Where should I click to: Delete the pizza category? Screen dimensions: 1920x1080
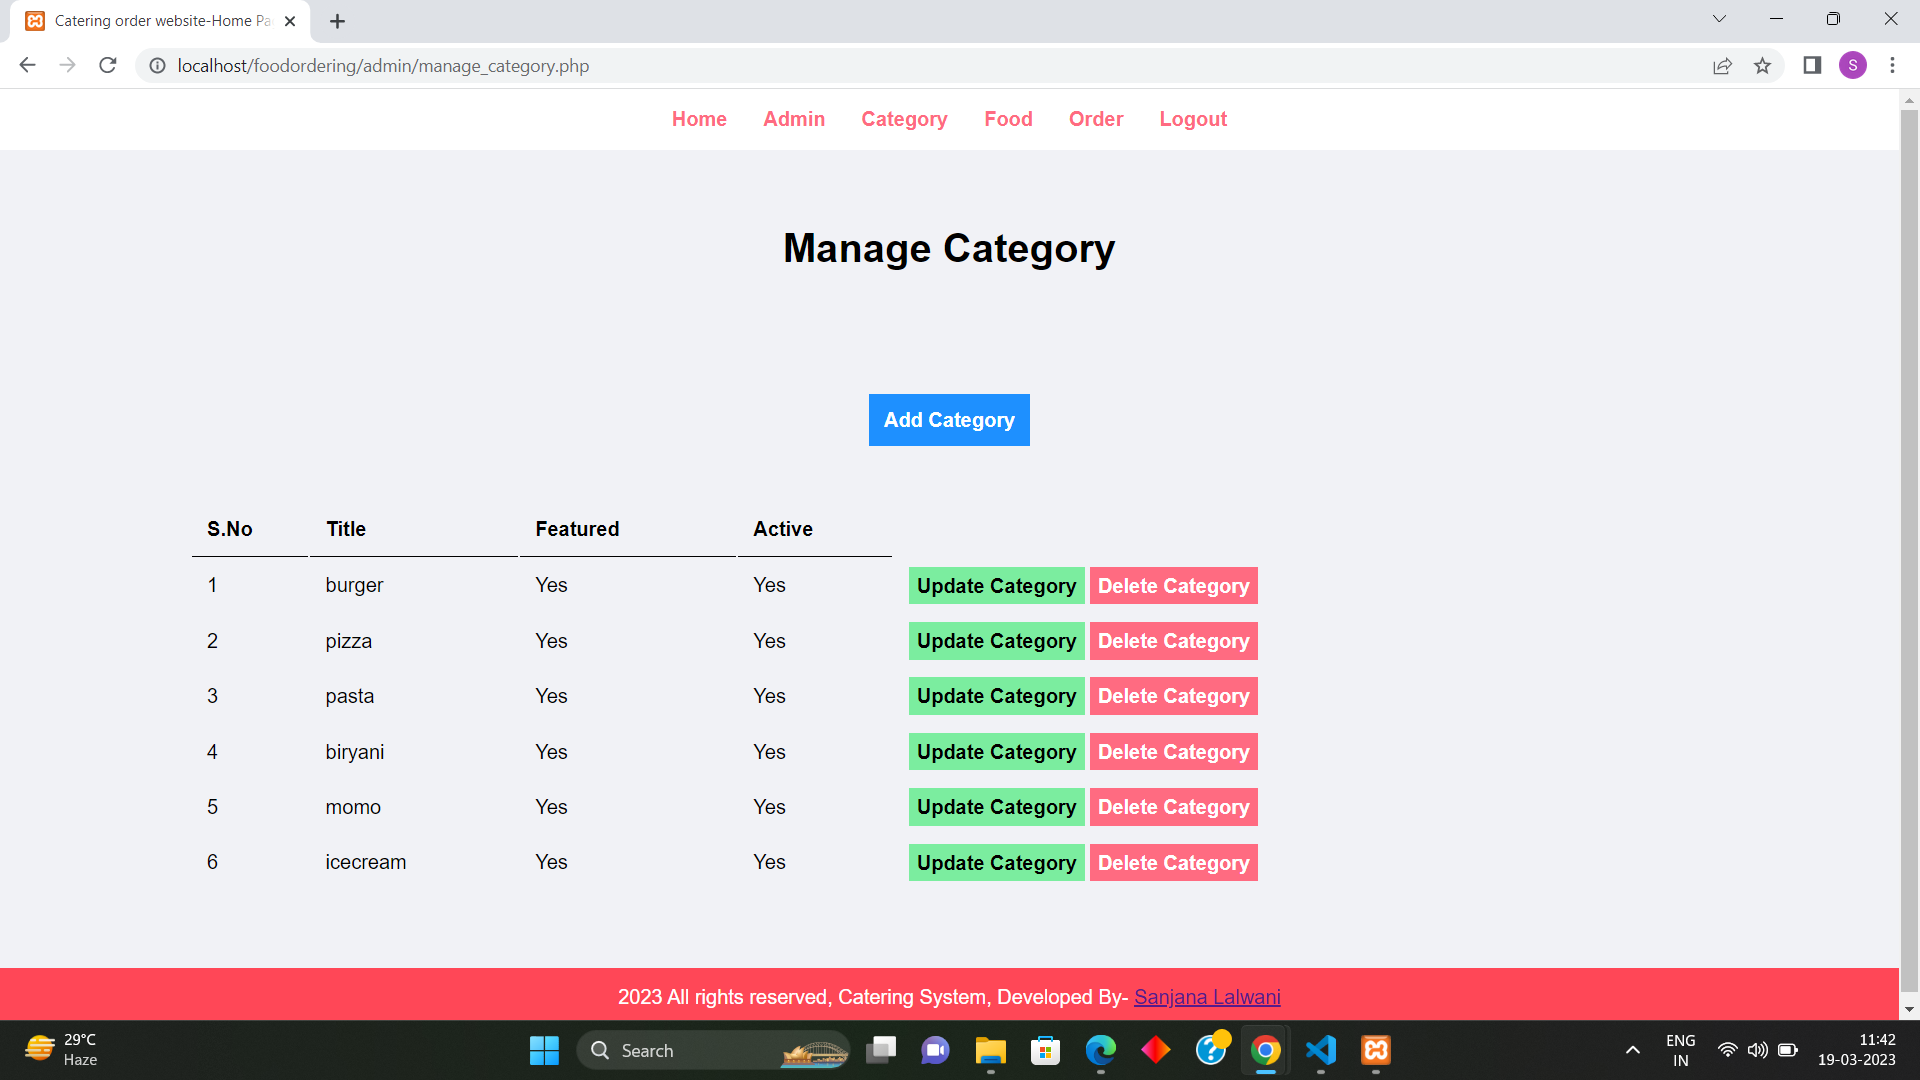[x=1173, y=641]
